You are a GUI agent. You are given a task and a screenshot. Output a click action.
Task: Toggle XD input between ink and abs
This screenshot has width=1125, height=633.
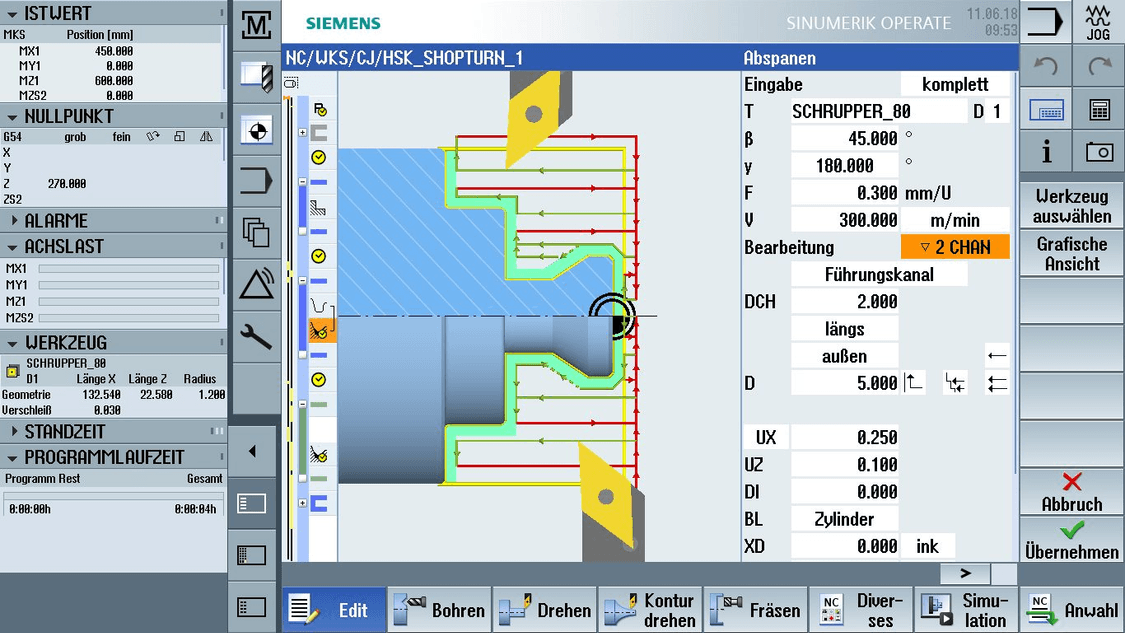pyautogui.click(x=928, y=546)
